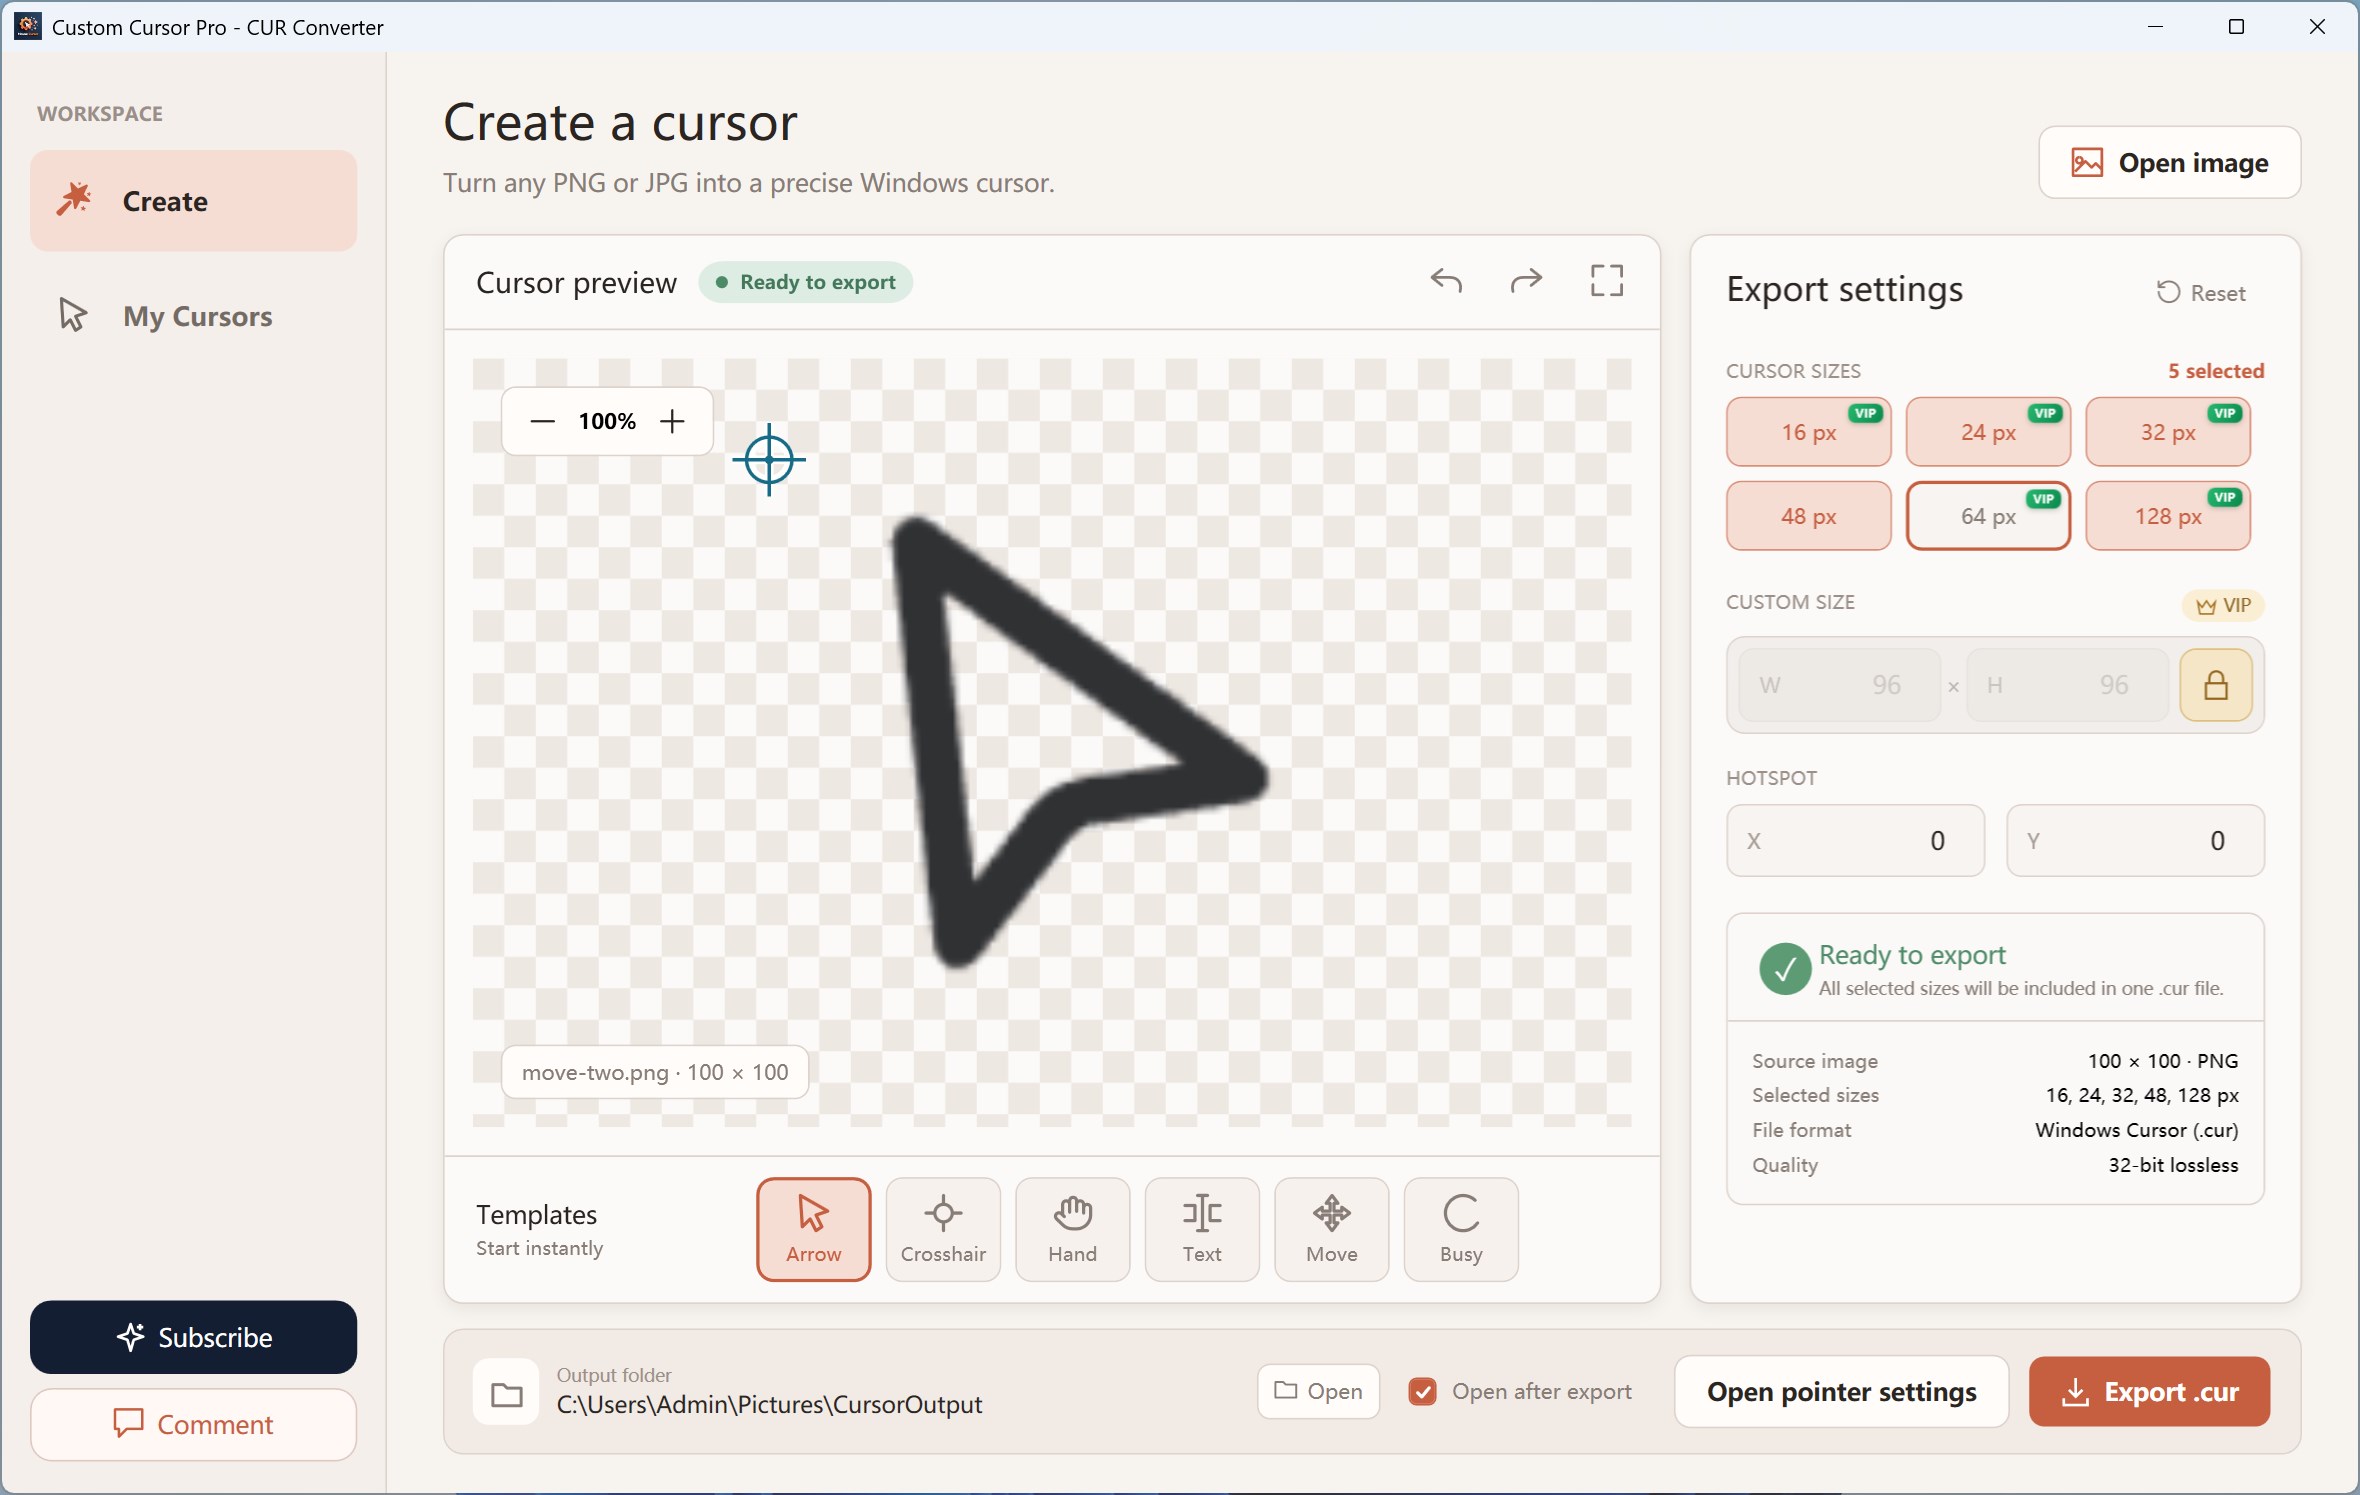Click the Export .cur button
The height and width of the screenshot is (1495, 2360).
click(2149, 1391)
